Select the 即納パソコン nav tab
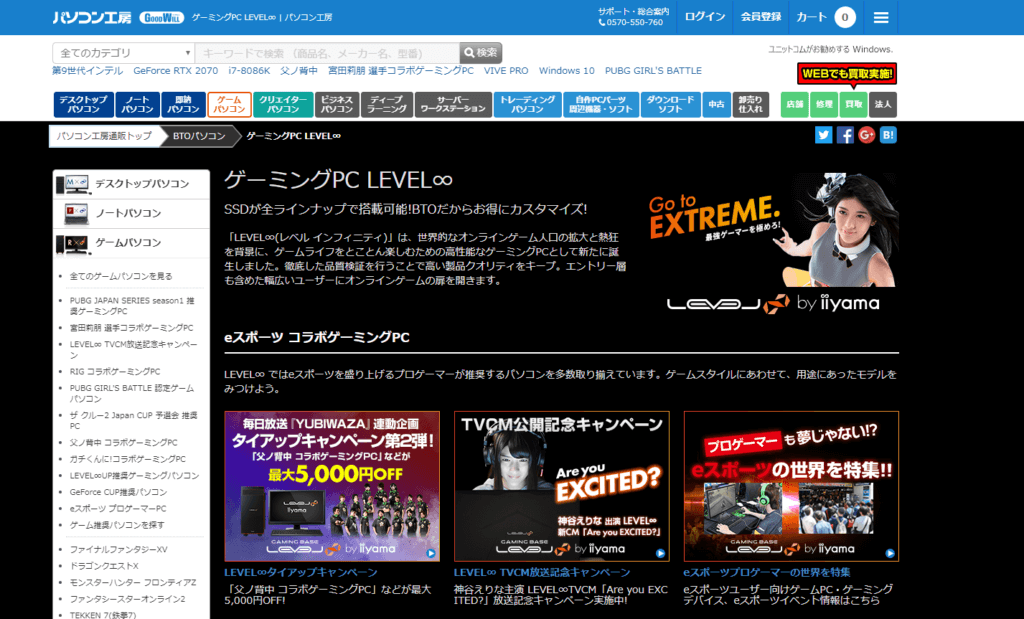Screen dimensions: 1024x619 (184, 104)
